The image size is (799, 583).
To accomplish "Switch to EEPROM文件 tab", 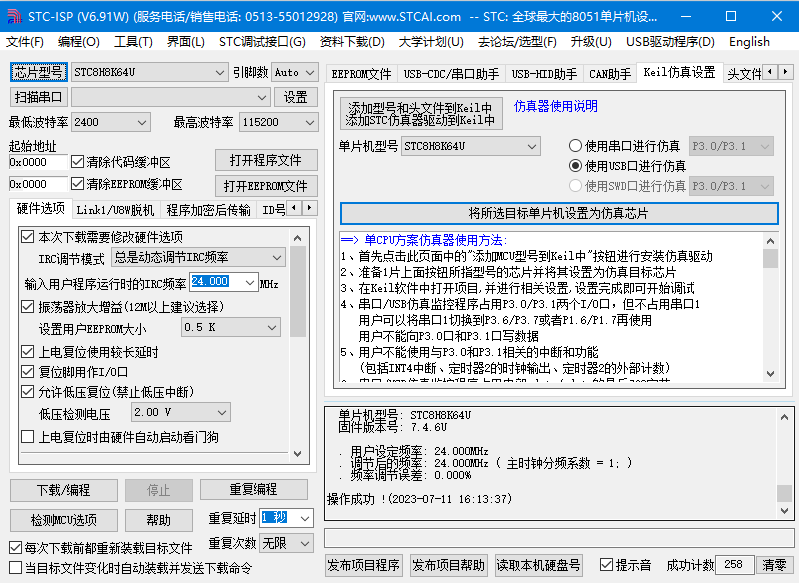I will 361,74.
